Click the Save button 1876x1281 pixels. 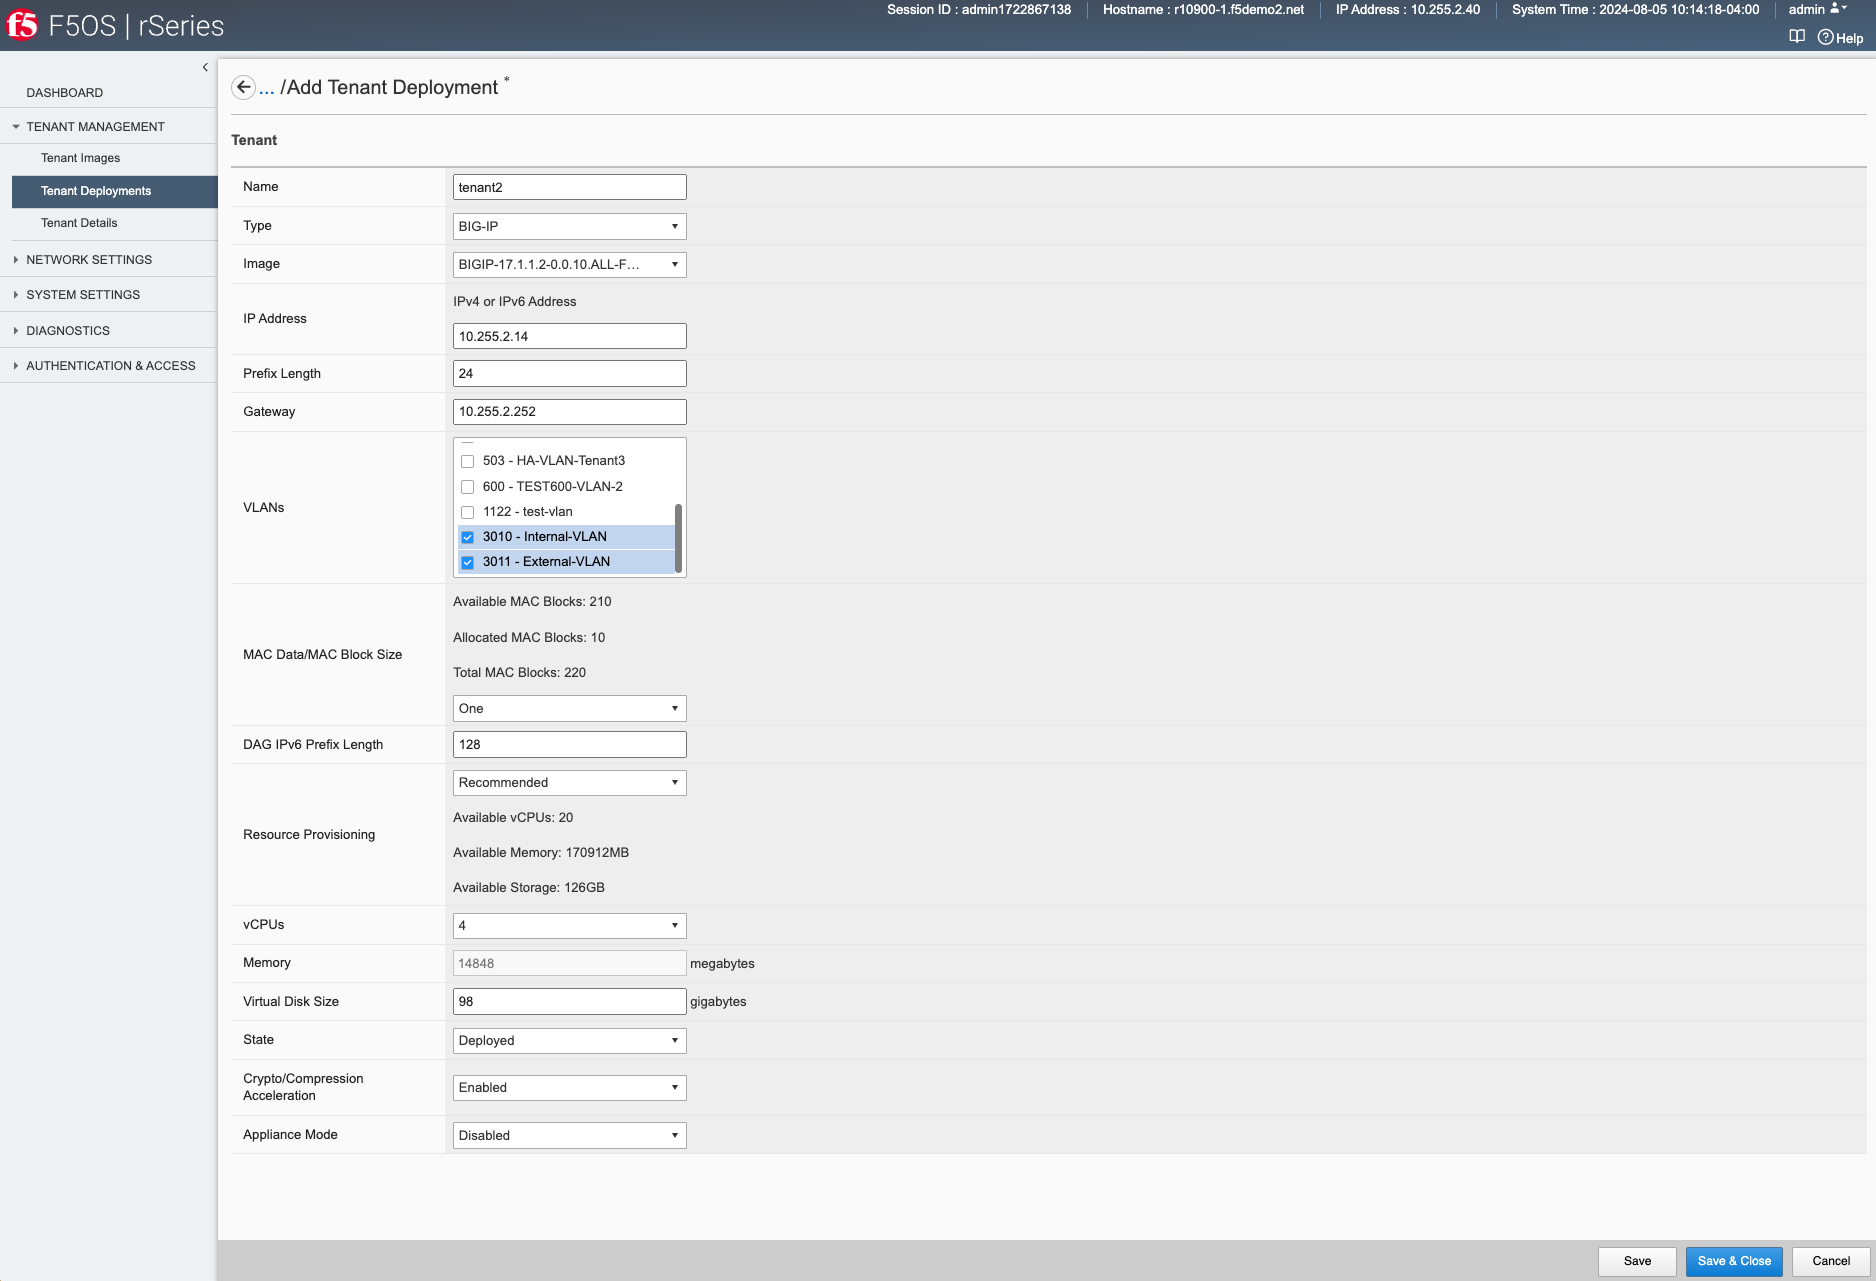coord(1637,1261)
